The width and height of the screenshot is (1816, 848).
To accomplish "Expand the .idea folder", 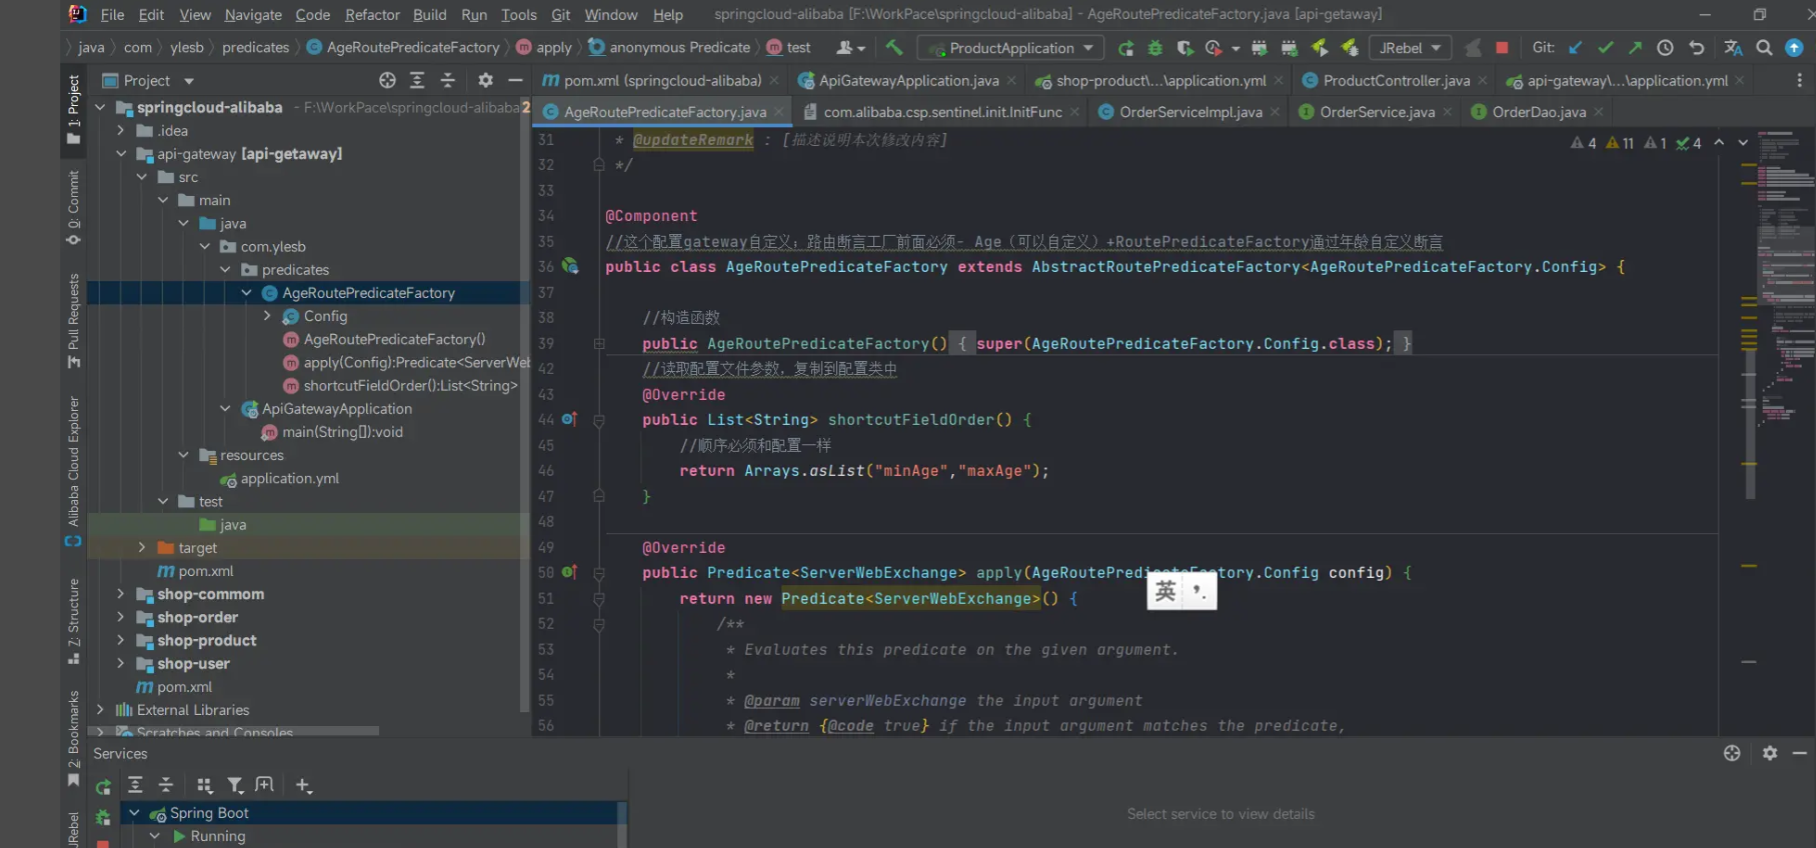I will click(x=121, y=130).
